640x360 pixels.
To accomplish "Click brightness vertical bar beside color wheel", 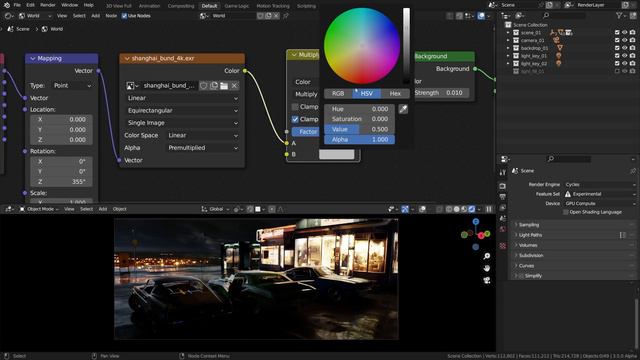I will coord(407,46).
